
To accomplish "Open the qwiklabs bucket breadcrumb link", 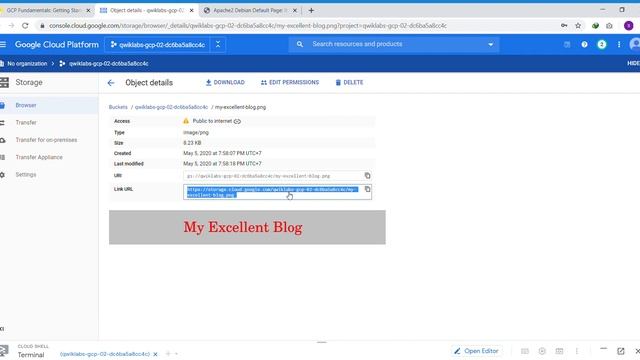I will (171, 107).
